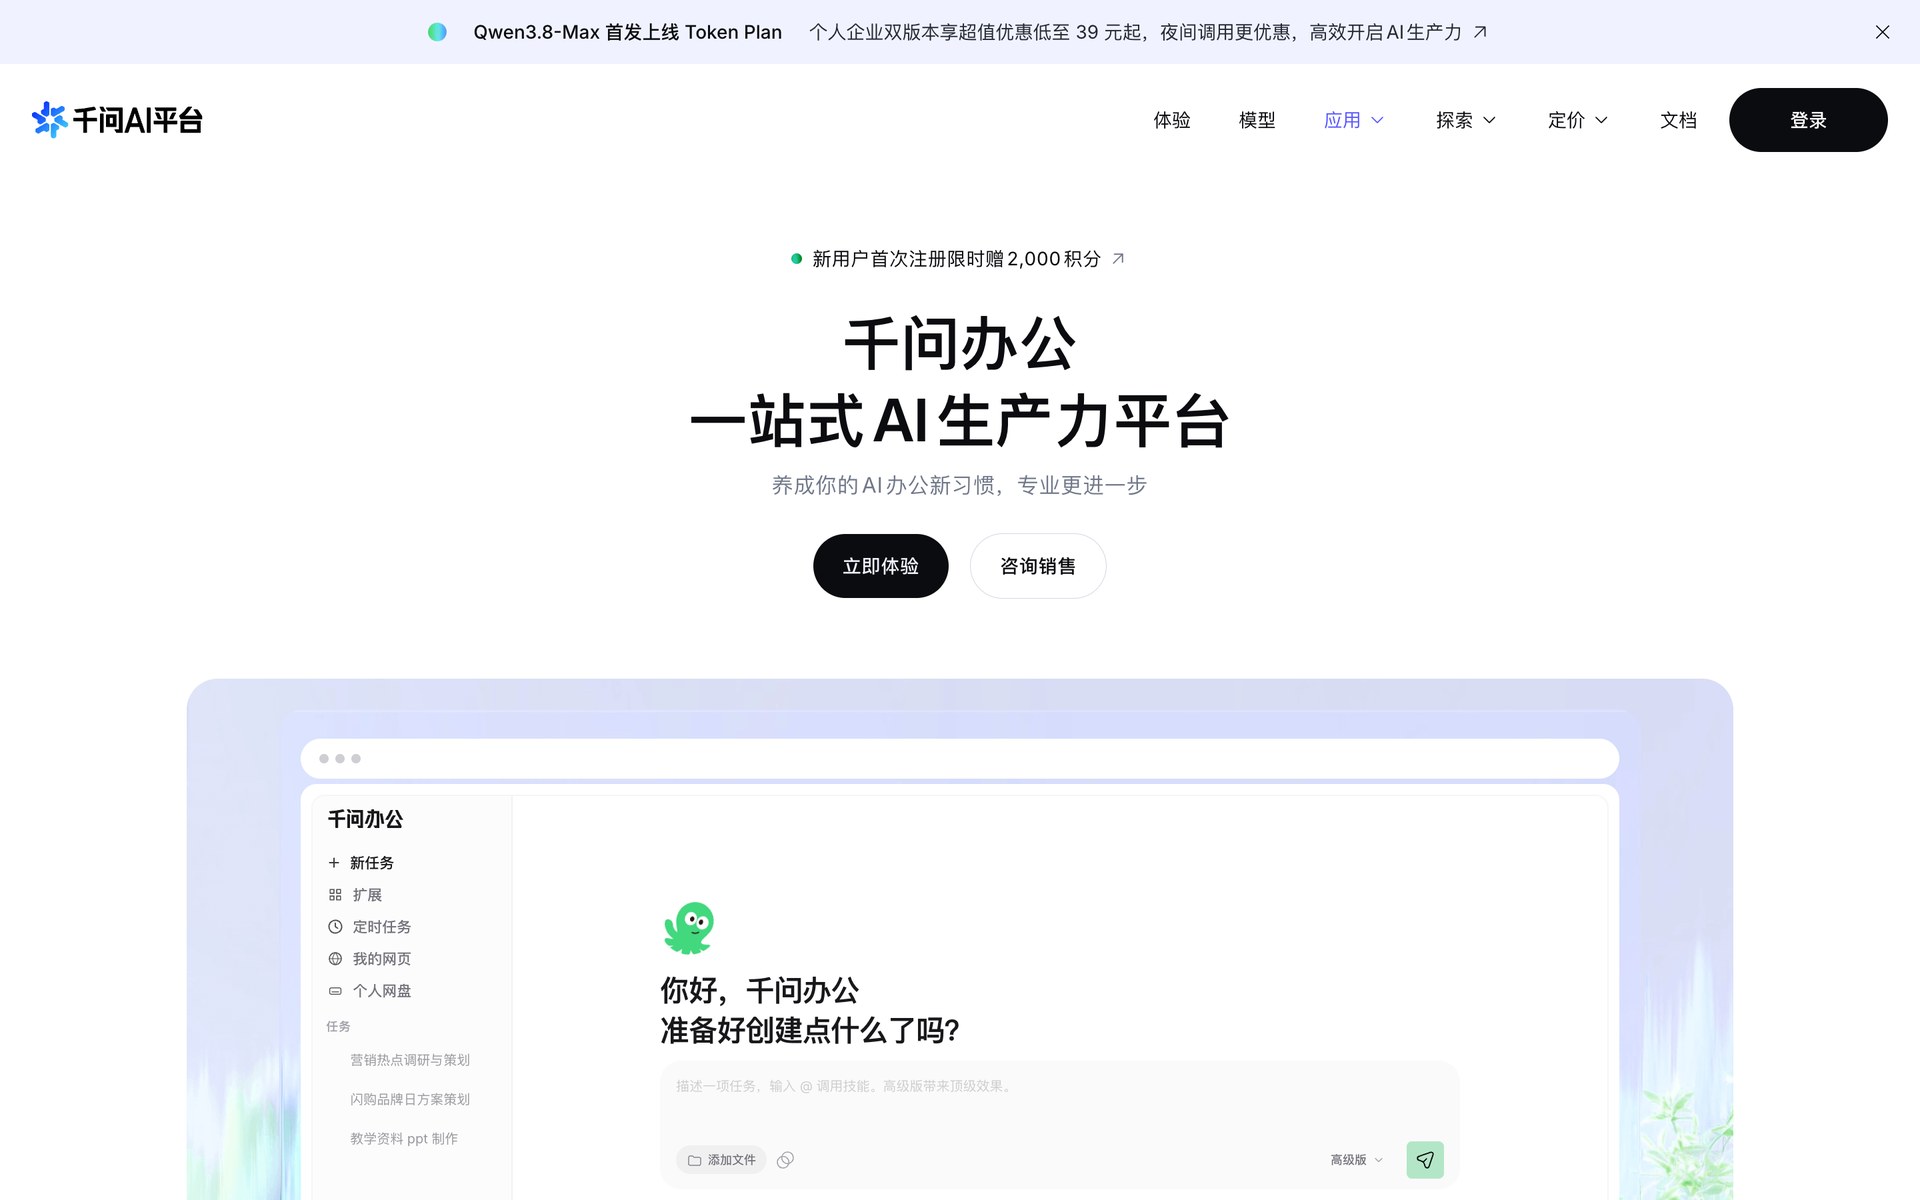Click the 定时任务 sidebar label

(382, 927)
